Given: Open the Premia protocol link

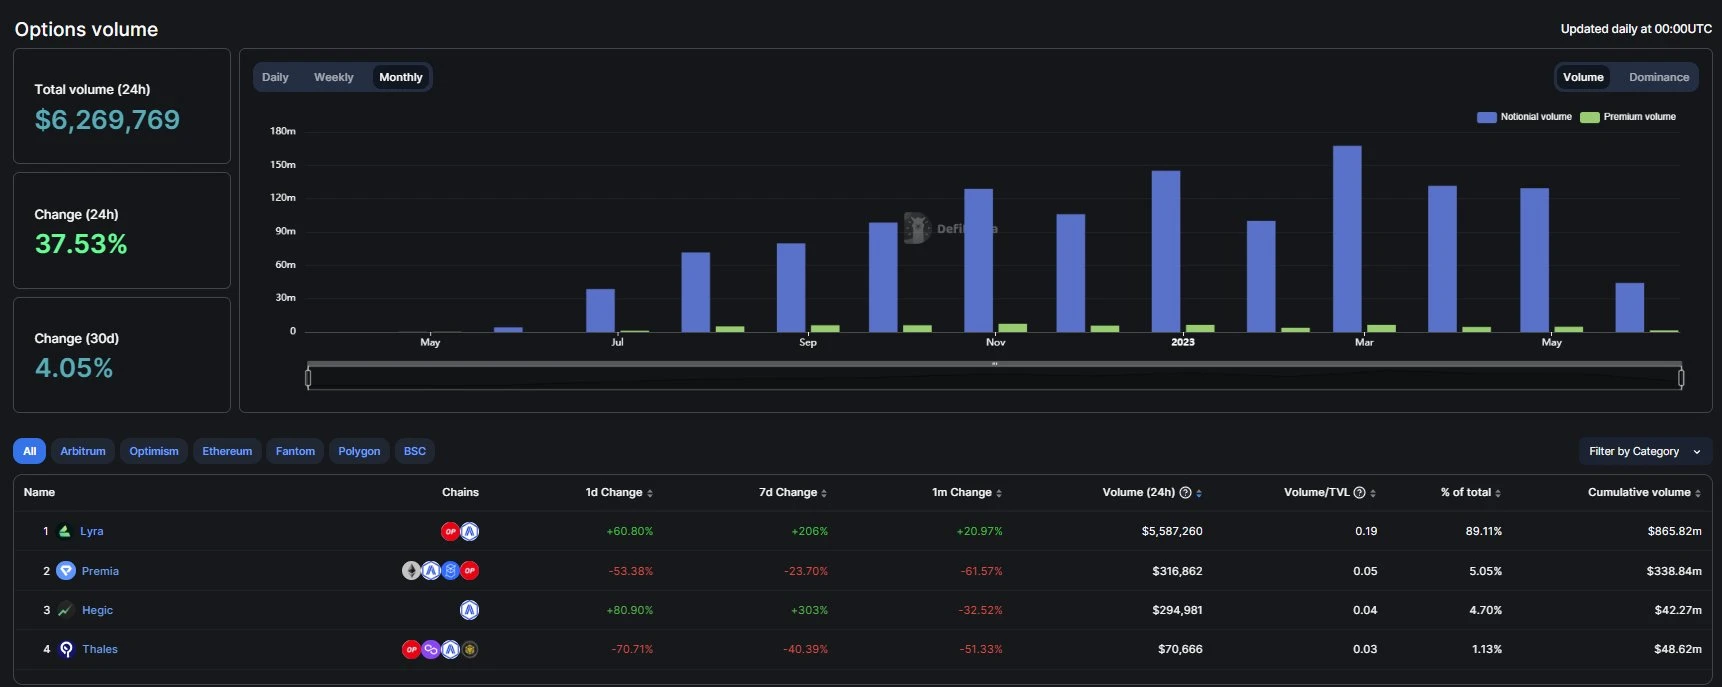Looking at the screenshot, I should [x=100, y=571].
